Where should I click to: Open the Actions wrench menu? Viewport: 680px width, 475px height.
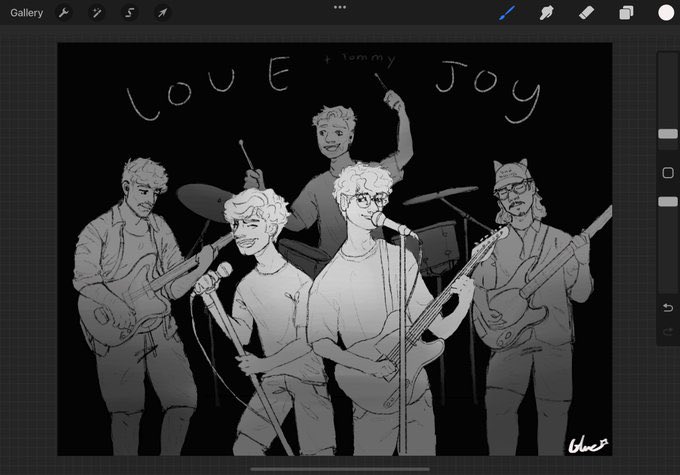64,13
